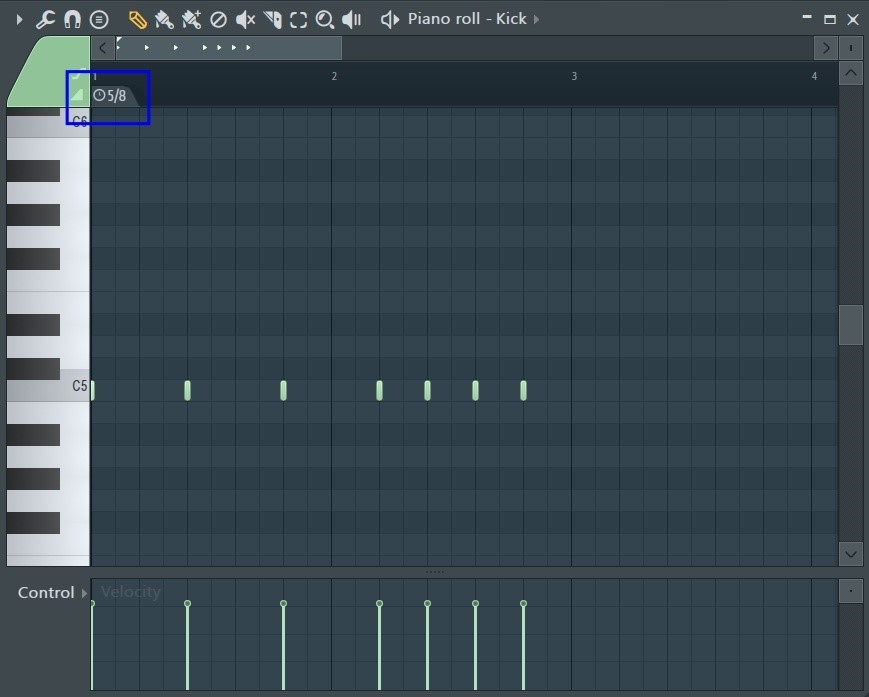Select the Delete tool
The image size is (869, 697).
point(218,18)
